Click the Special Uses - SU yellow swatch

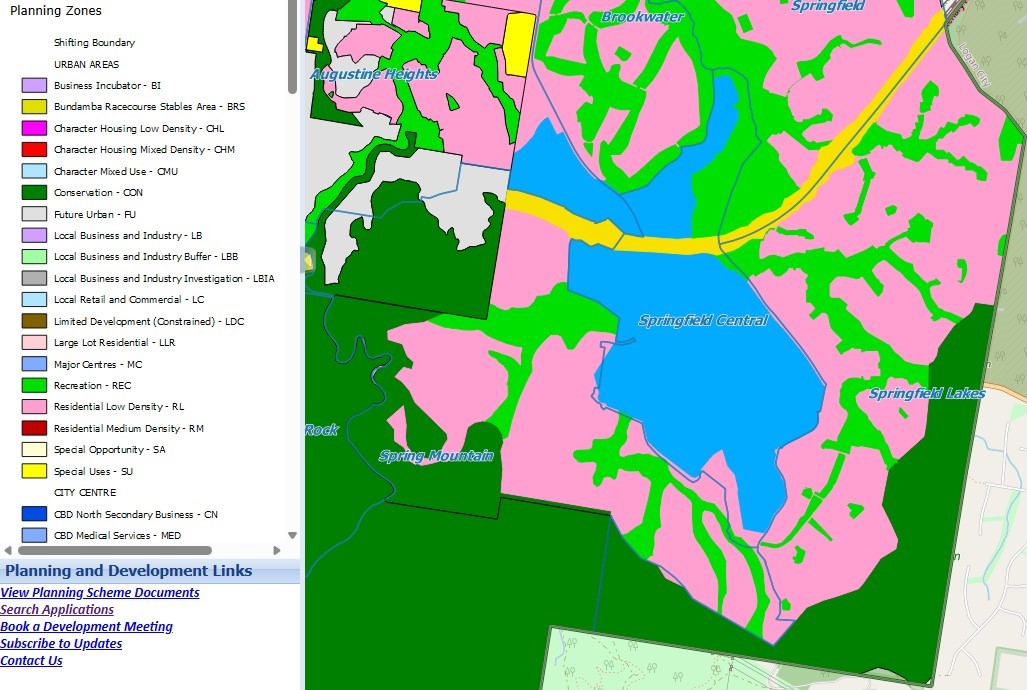coord(34,472)
